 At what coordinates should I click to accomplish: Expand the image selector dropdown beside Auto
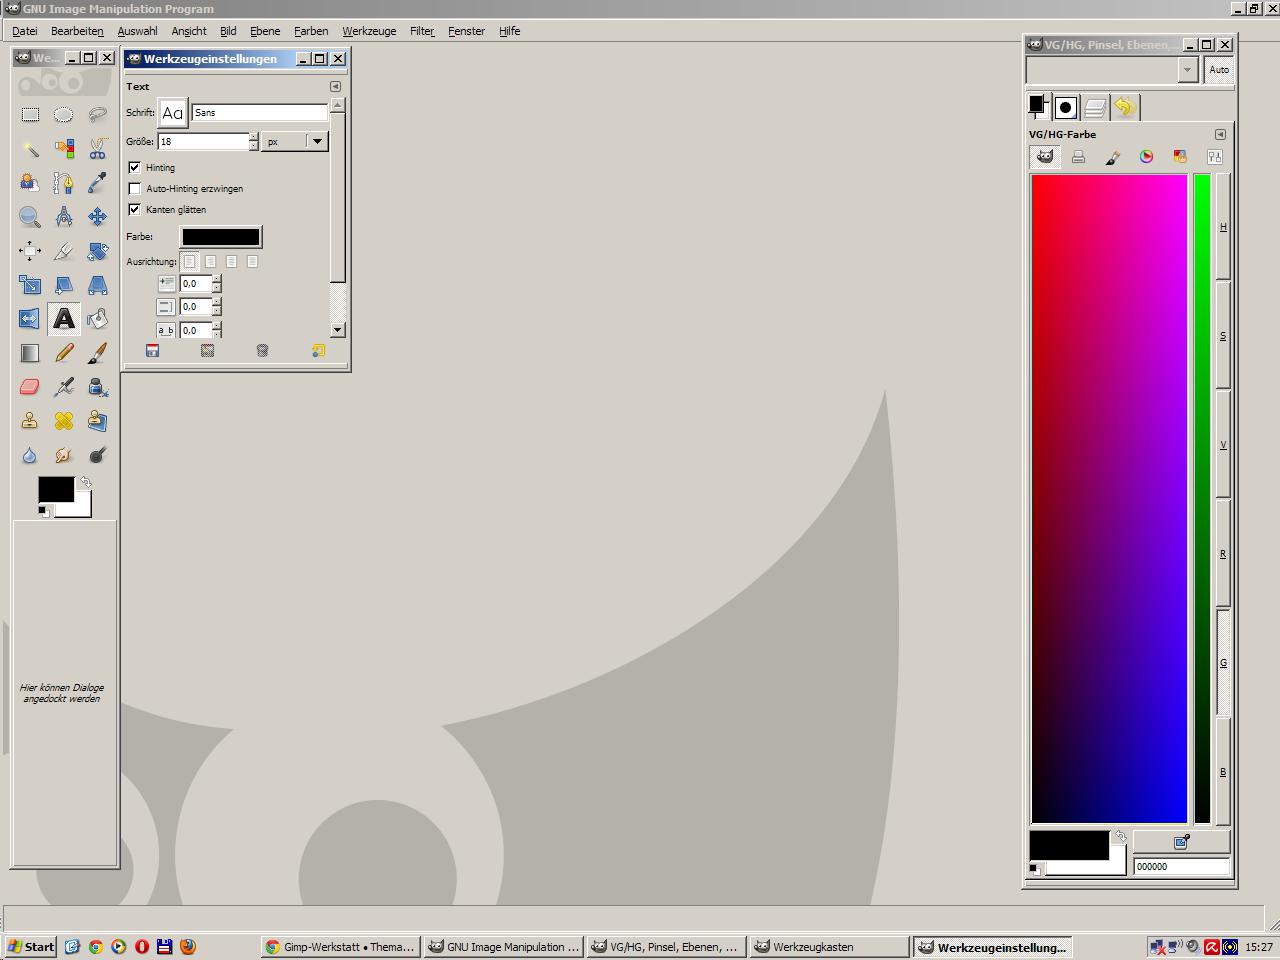[x=1187, y=70]
